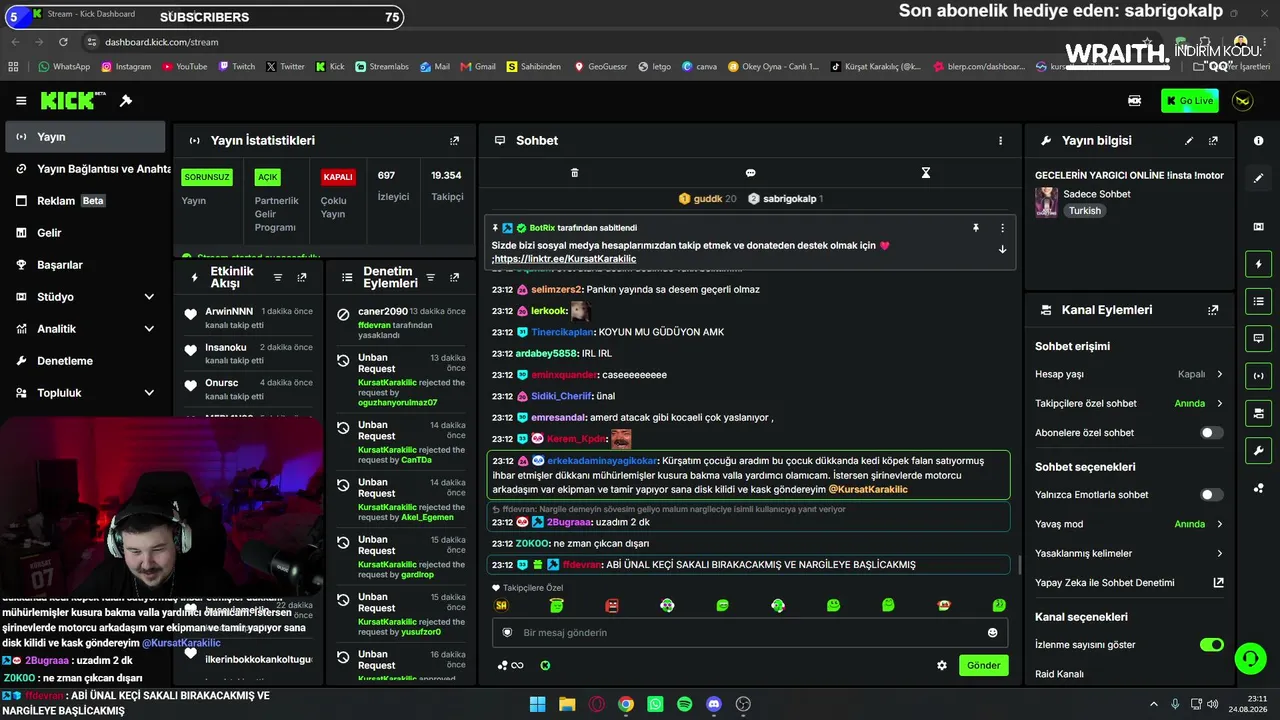Screen dimensions: 1280x720
Task: Click the trash icon in chat toolbar
Action: click(574, 173)
